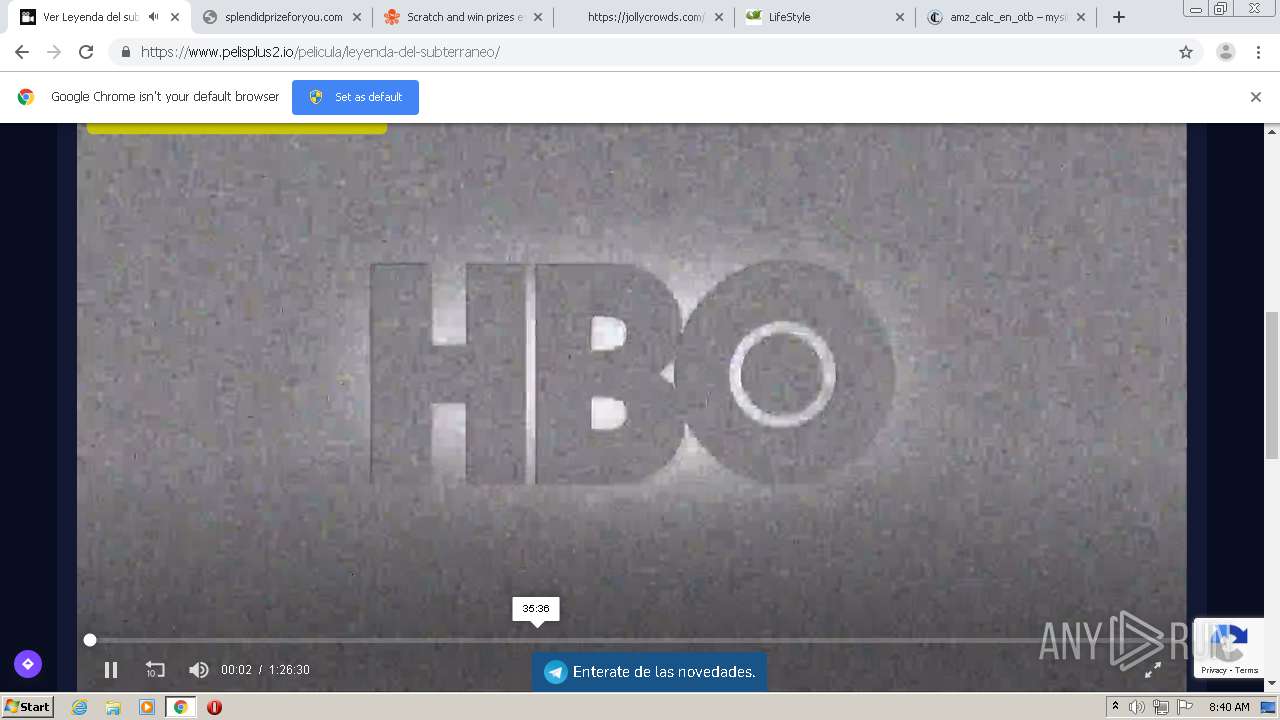The height and width of the screenshot is (720, 1280).
Task: Rewind video by 10 seconds
Action: 155,670
